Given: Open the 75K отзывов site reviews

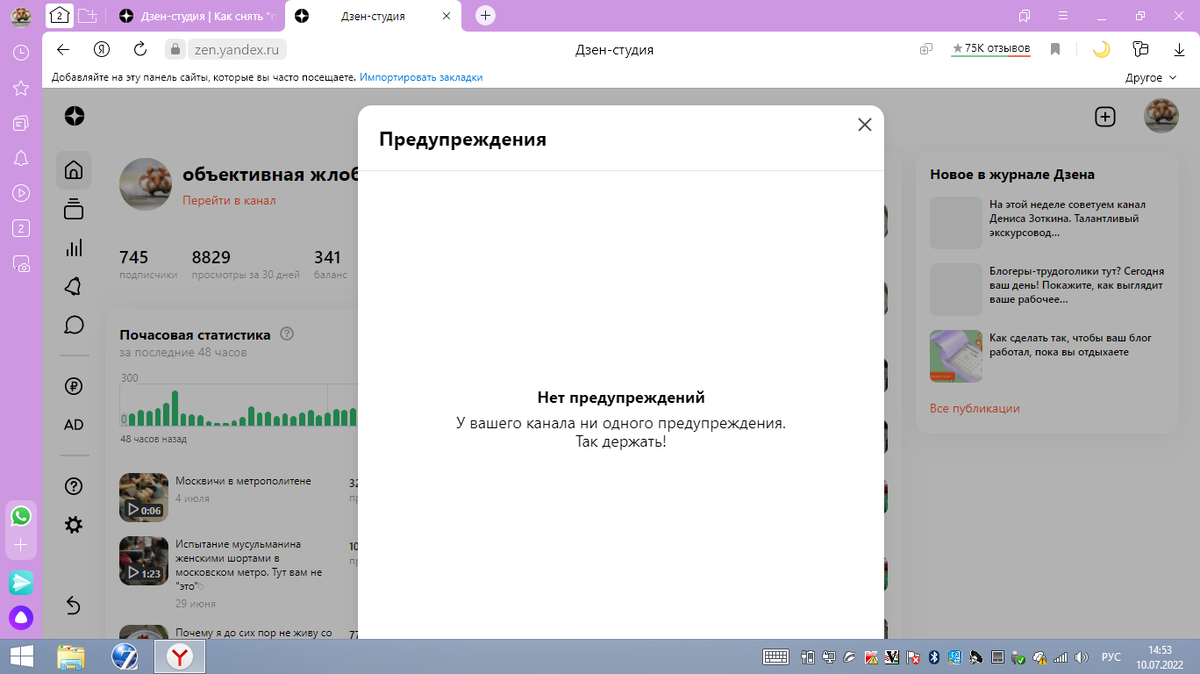Looking at the screenshot, I should (991, 48).
